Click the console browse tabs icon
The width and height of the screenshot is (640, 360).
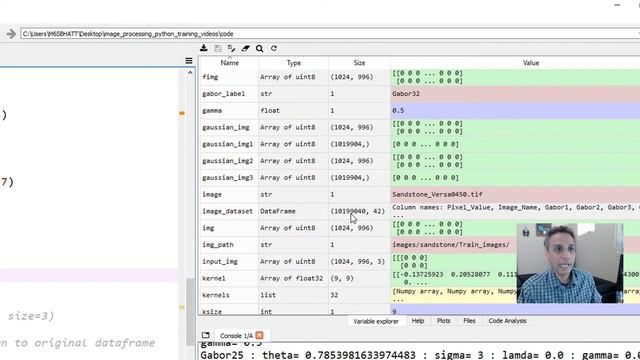[206, 336]
